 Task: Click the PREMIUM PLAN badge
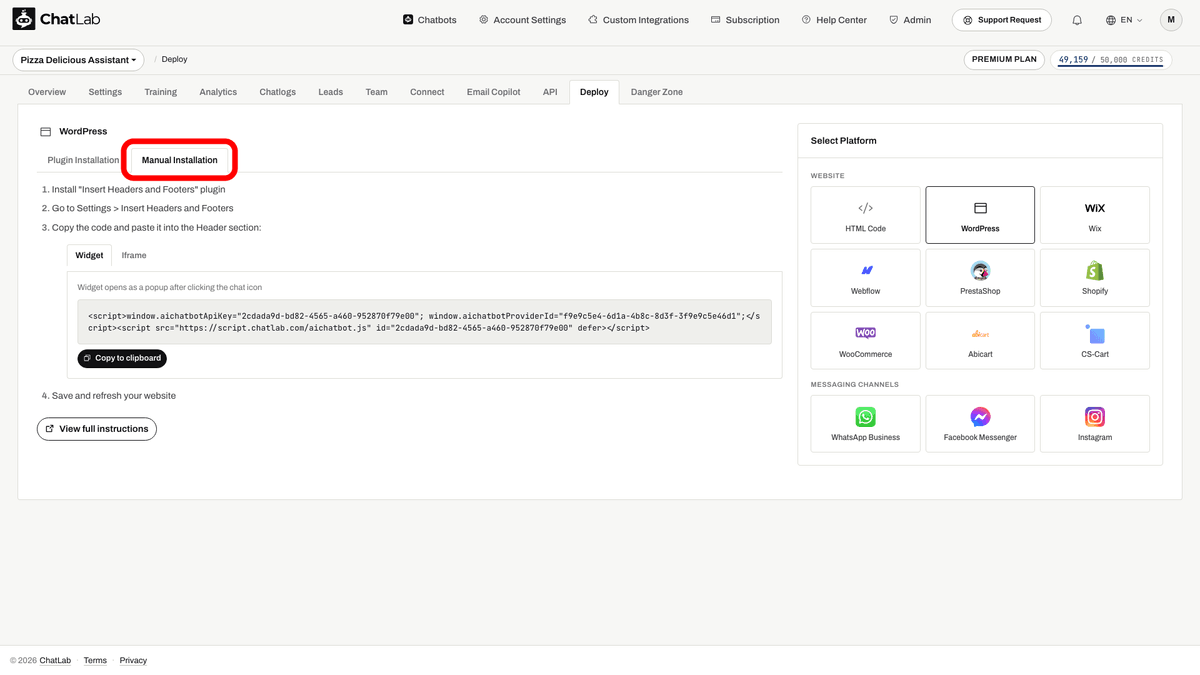[1004, 60]
